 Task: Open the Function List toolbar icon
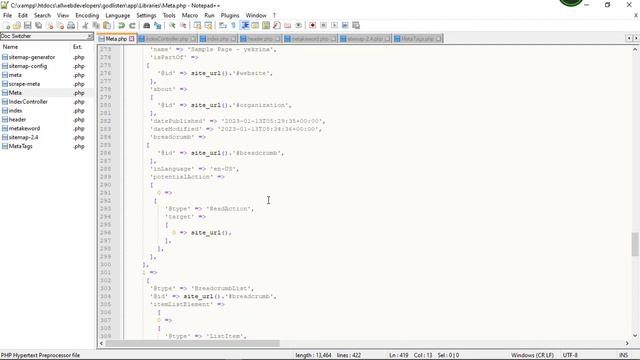[277, 25]
